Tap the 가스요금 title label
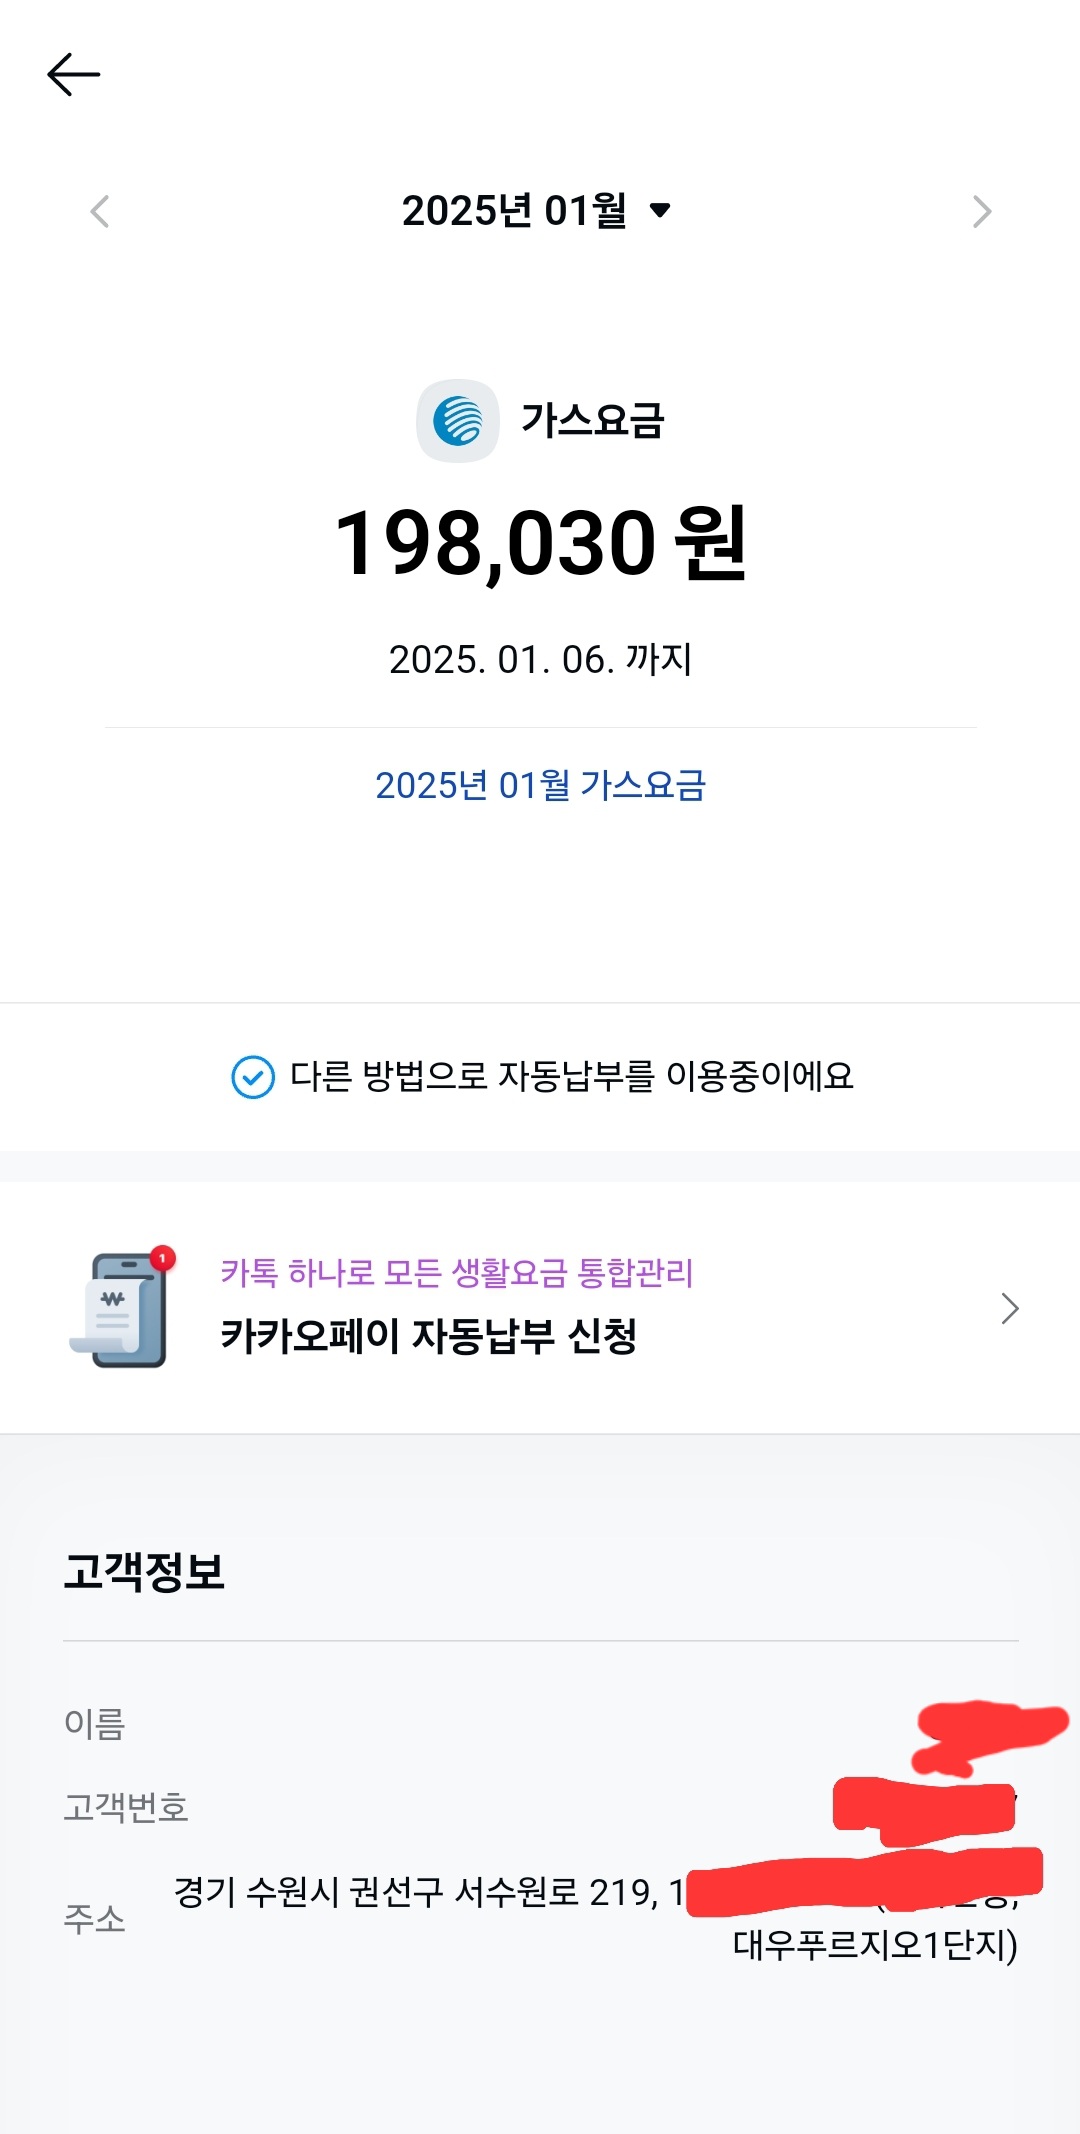Screen dimensions: 1080x2134 click(x=592, y=421)
